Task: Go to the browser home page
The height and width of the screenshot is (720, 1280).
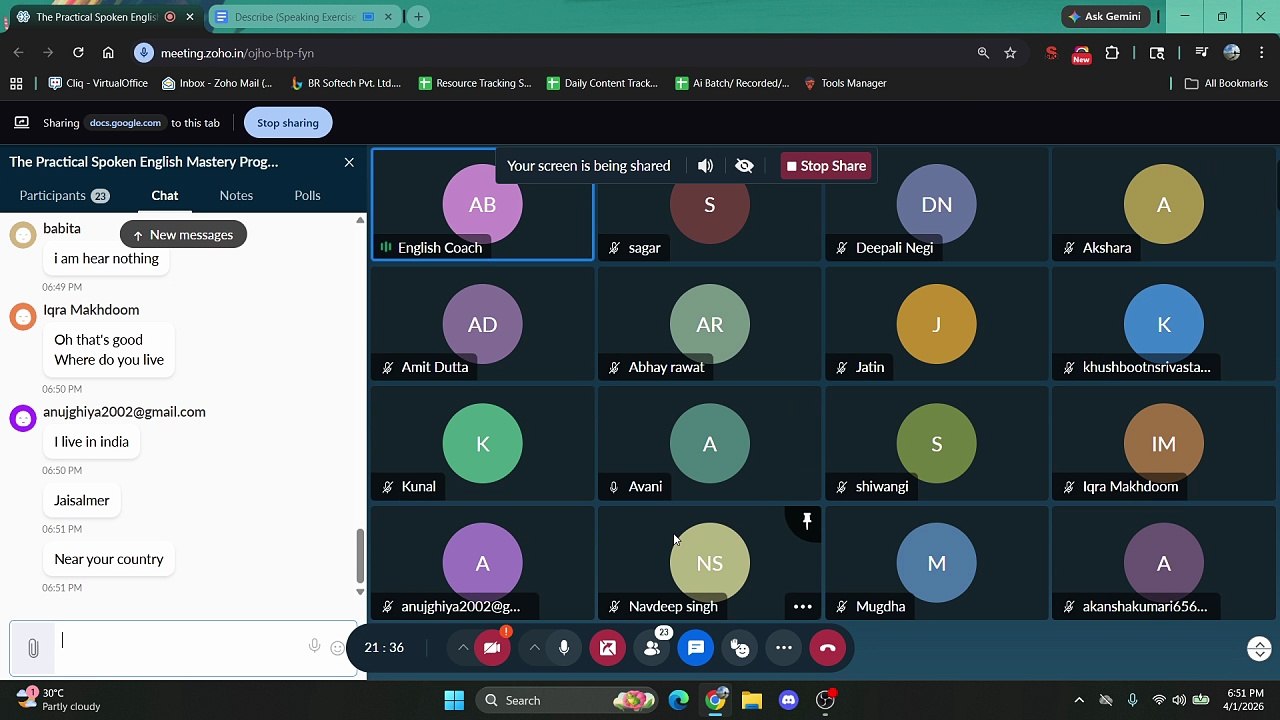Action: tap(108, 53)
